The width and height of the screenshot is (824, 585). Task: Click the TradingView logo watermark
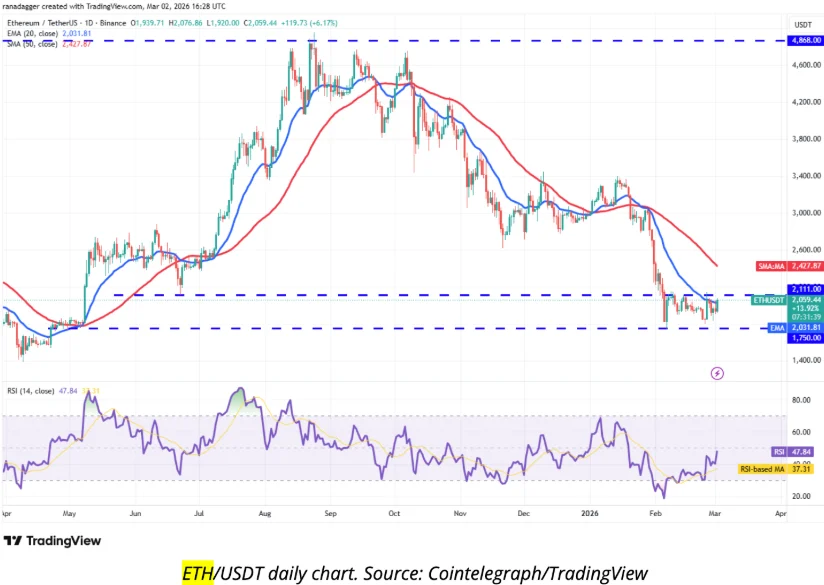pyautogui.click(x=52, y=541)
